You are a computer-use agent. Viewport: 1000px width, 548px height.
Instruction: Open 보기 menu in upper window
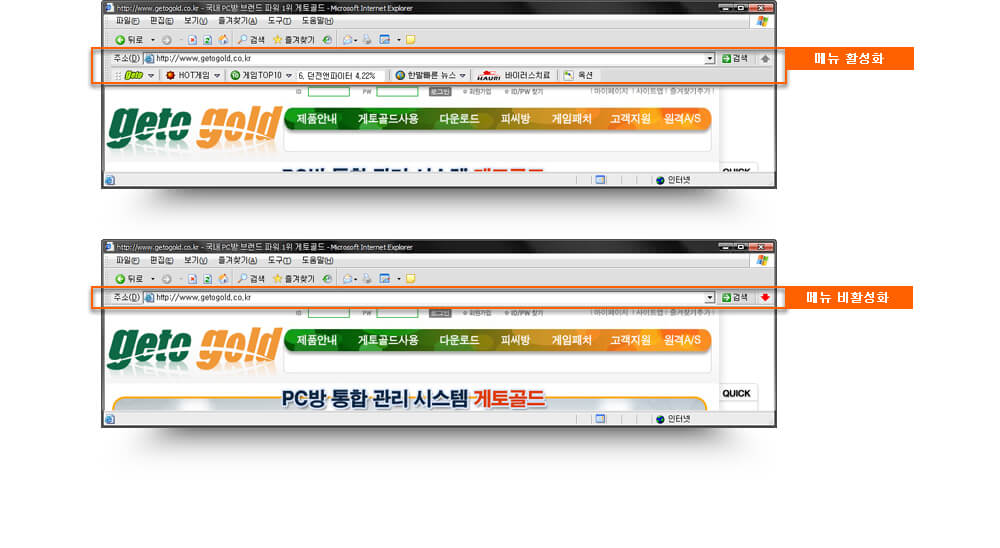195,21
